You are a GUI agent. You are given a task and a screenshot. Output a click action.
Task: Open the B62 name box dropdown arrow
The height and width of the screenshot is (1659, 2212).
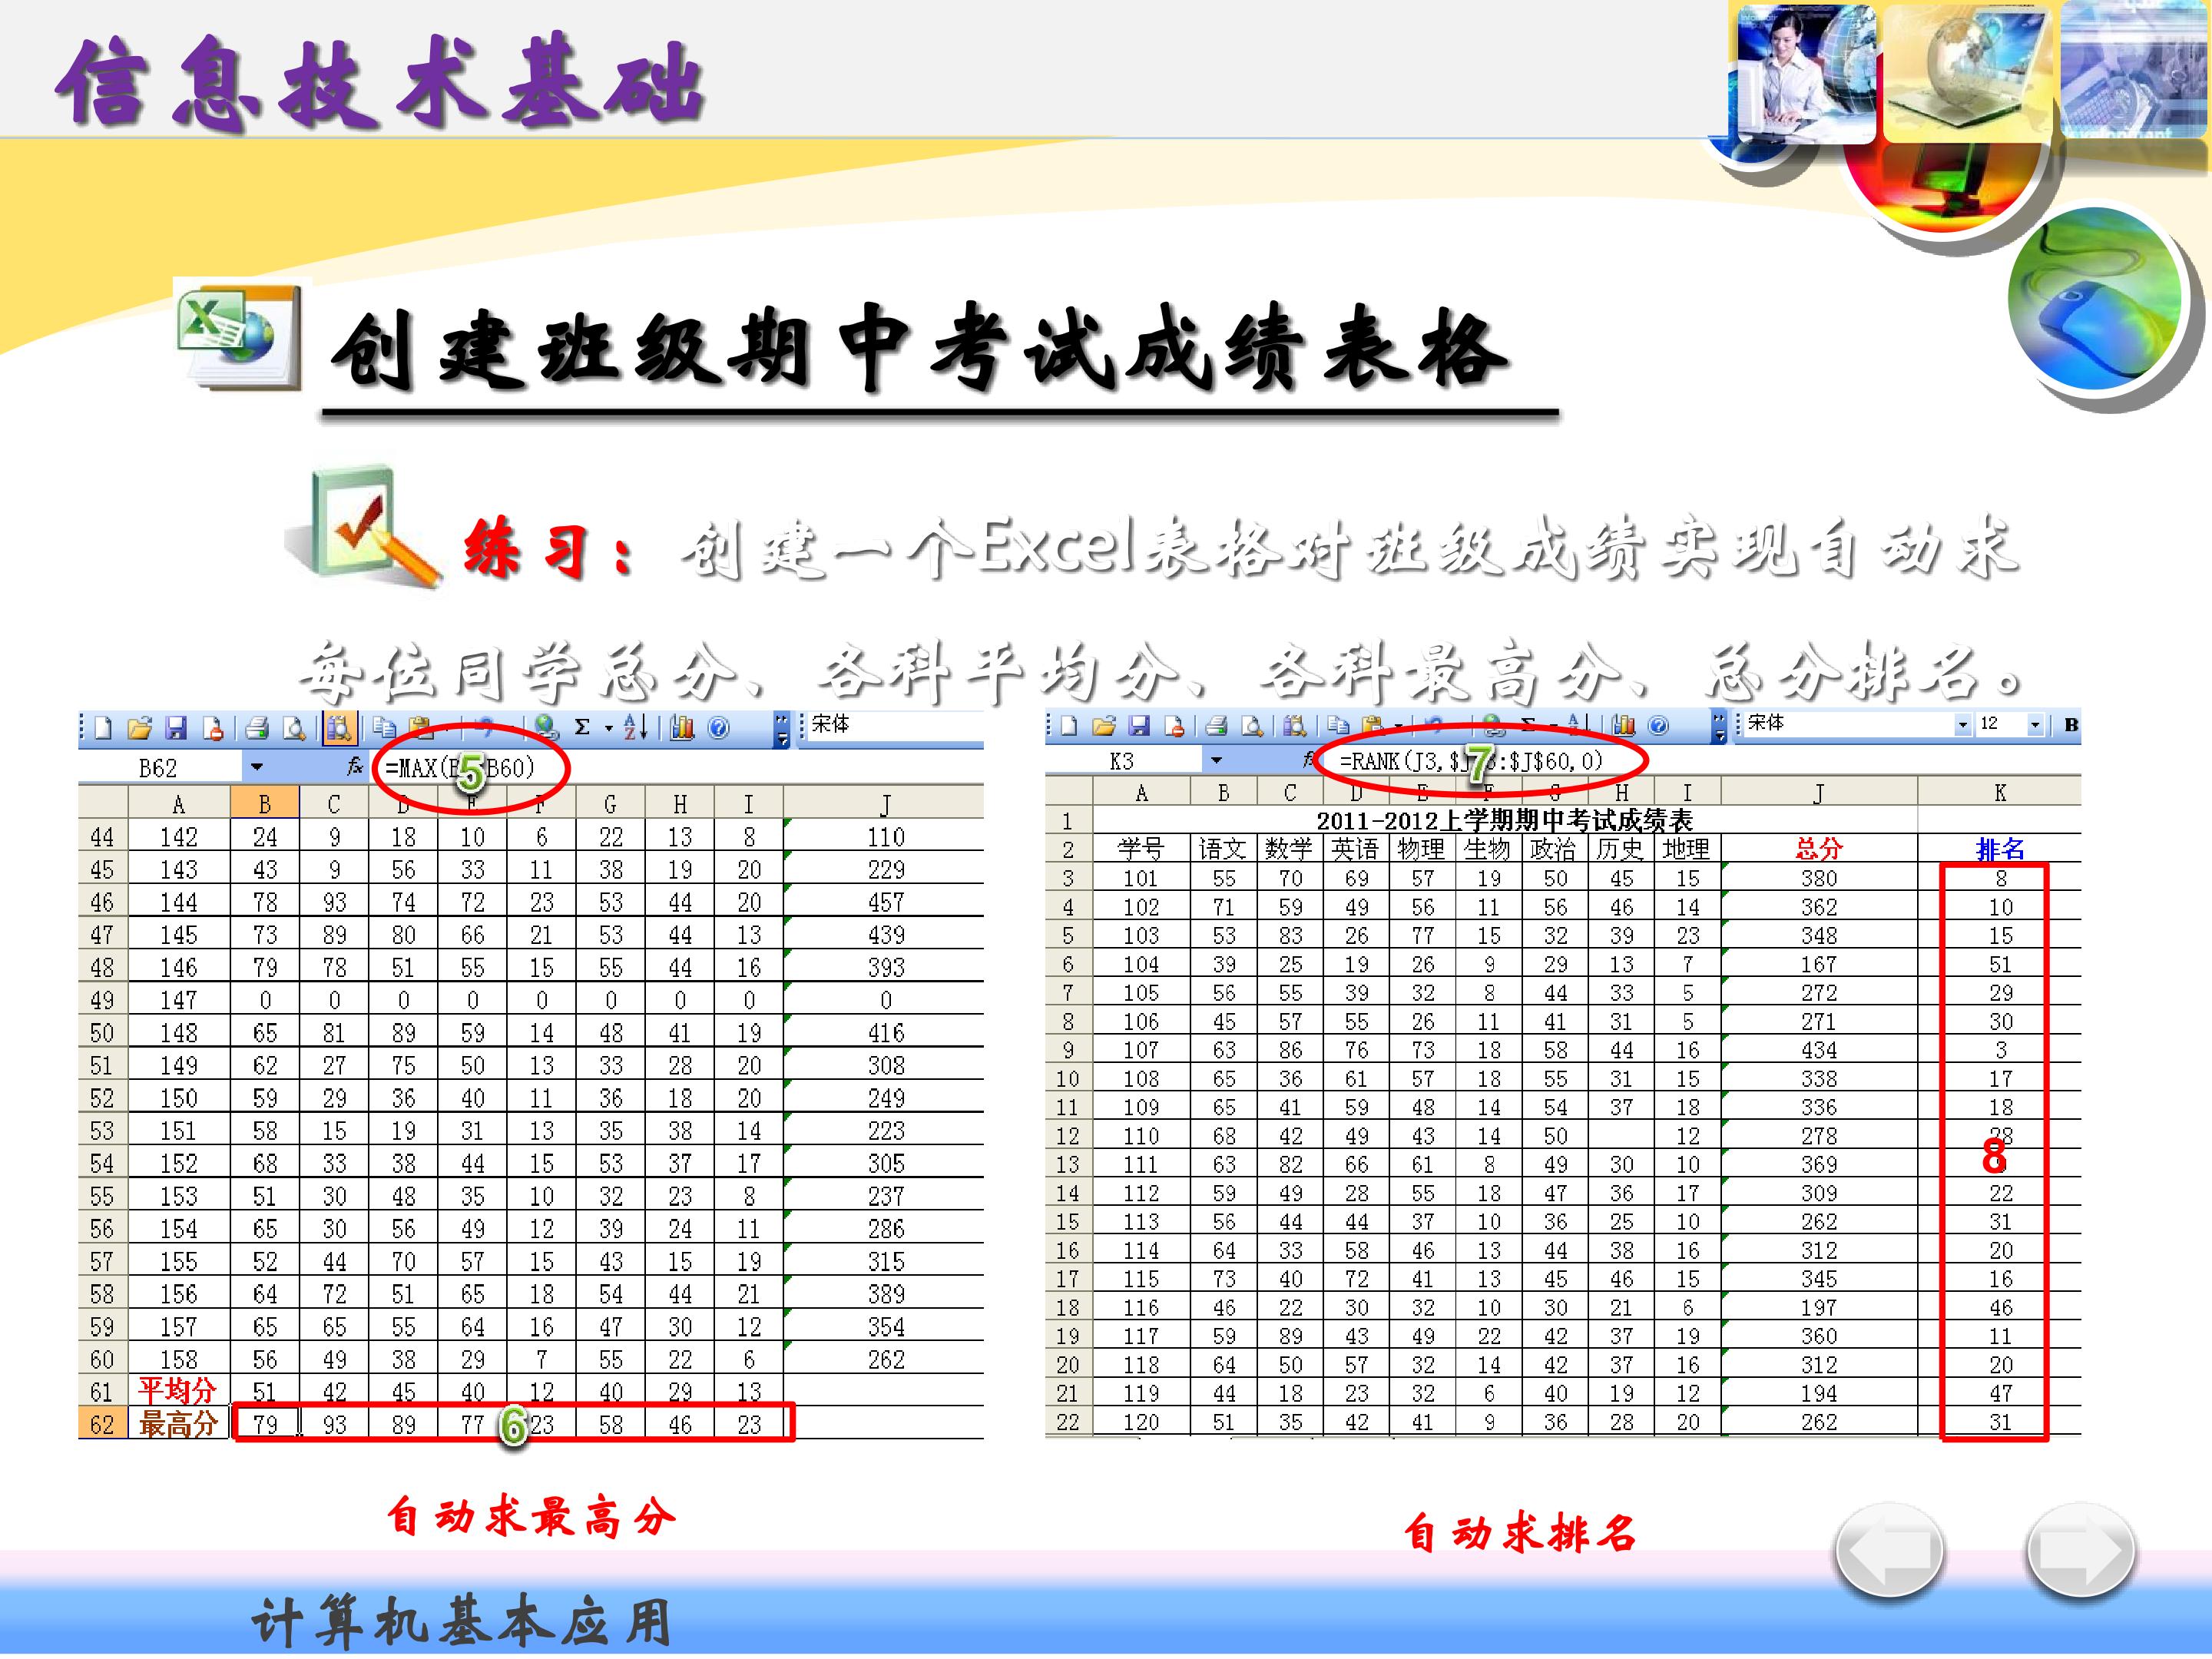point(257,768)
